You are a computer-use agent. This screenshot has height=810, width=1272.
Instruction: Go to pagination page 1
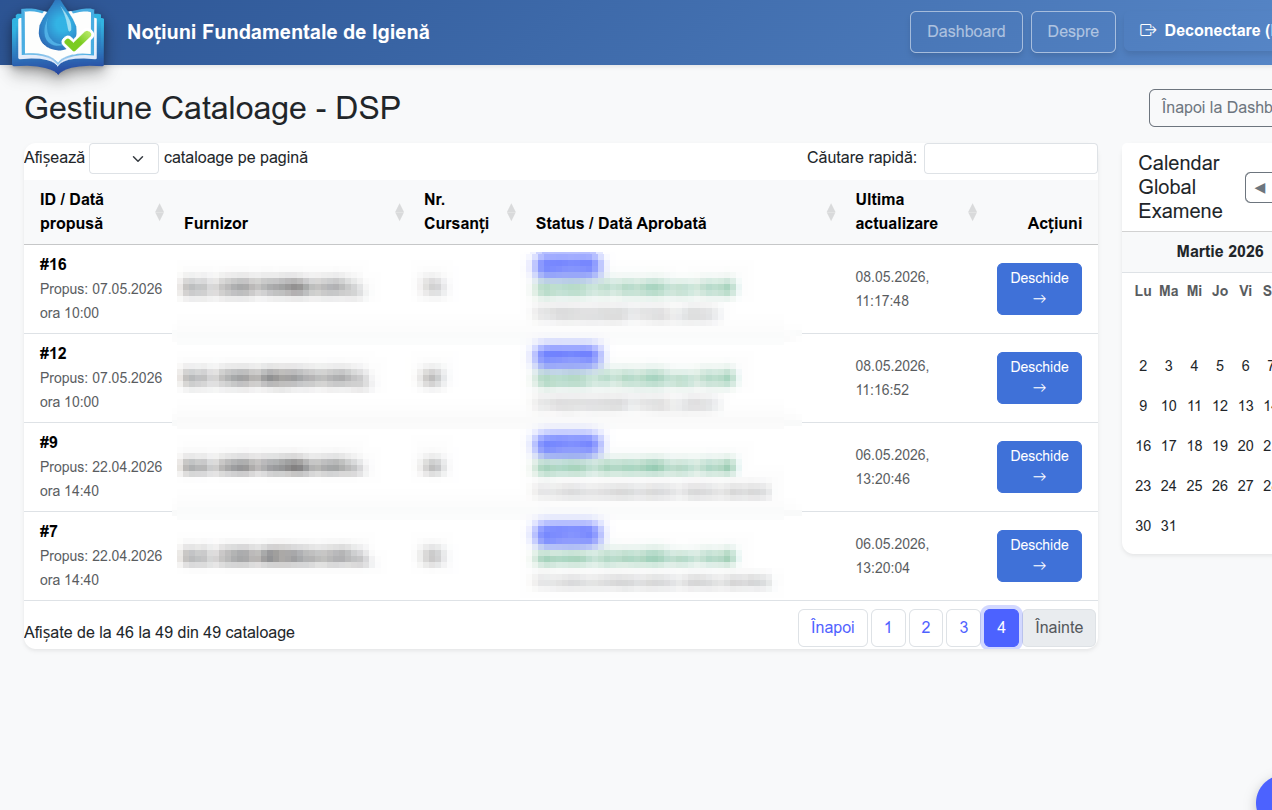click(x=888, y=628)
